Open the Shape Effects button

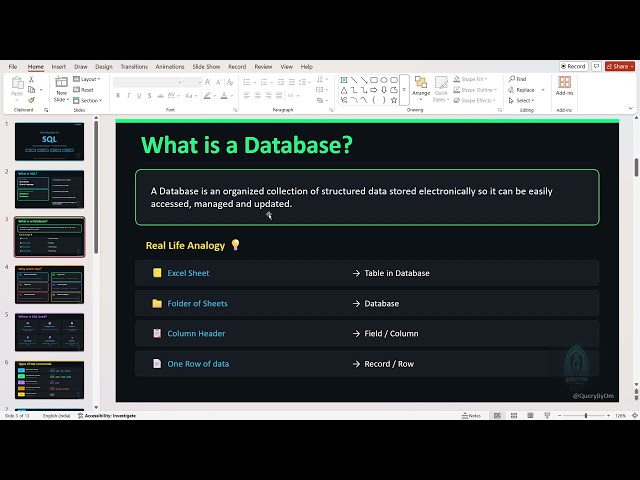pyautogui.click(x=474, y=100)
